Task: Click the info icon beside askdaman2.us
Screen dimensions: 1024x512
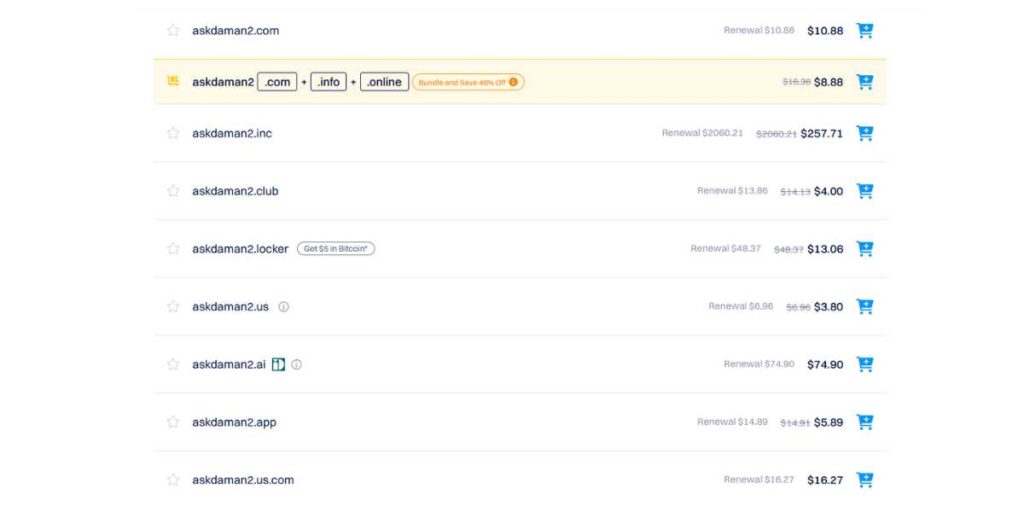Action: coord(284,307)
